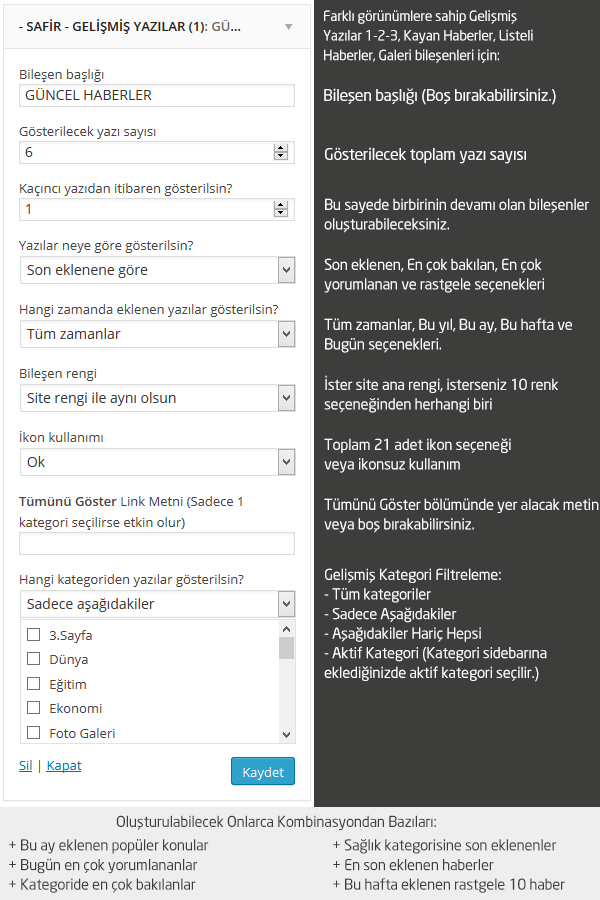Click the Bileşen başlığı text field
Viewport: 600px width, 900px height.
[x=157, y=95]
